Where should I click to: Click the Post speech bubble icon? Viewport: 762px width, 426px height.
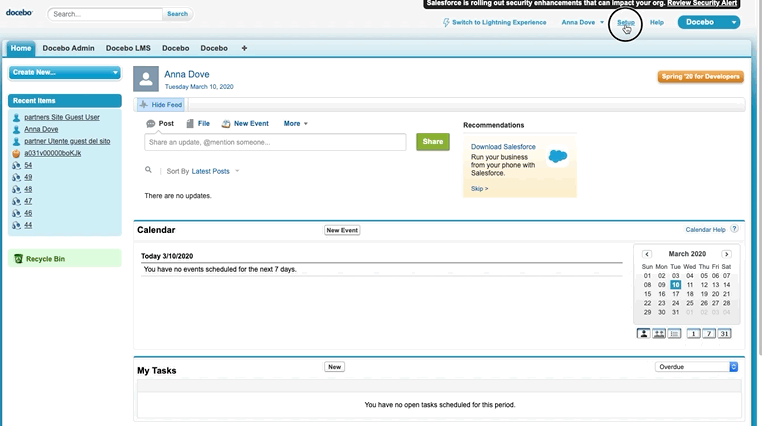point(151,124)
